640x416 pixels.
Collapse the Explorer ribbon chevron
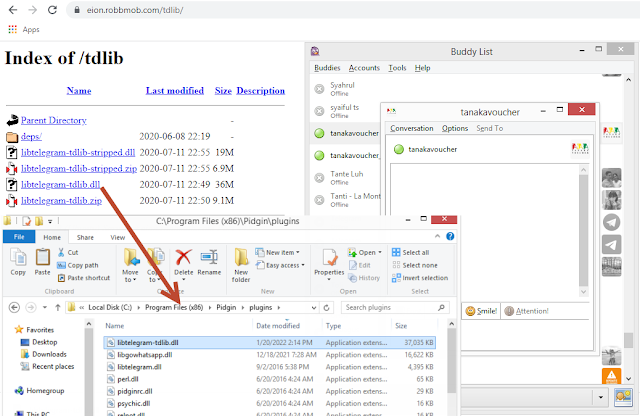coord(437,236)
